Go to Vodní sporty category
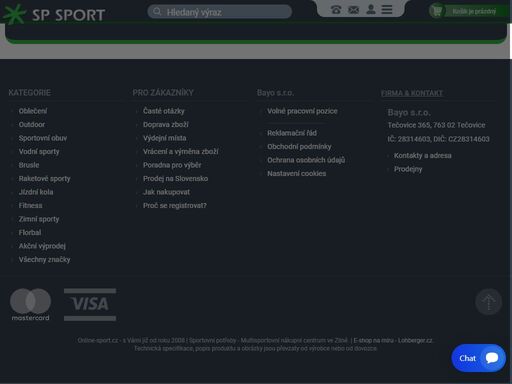 (39, 152)
